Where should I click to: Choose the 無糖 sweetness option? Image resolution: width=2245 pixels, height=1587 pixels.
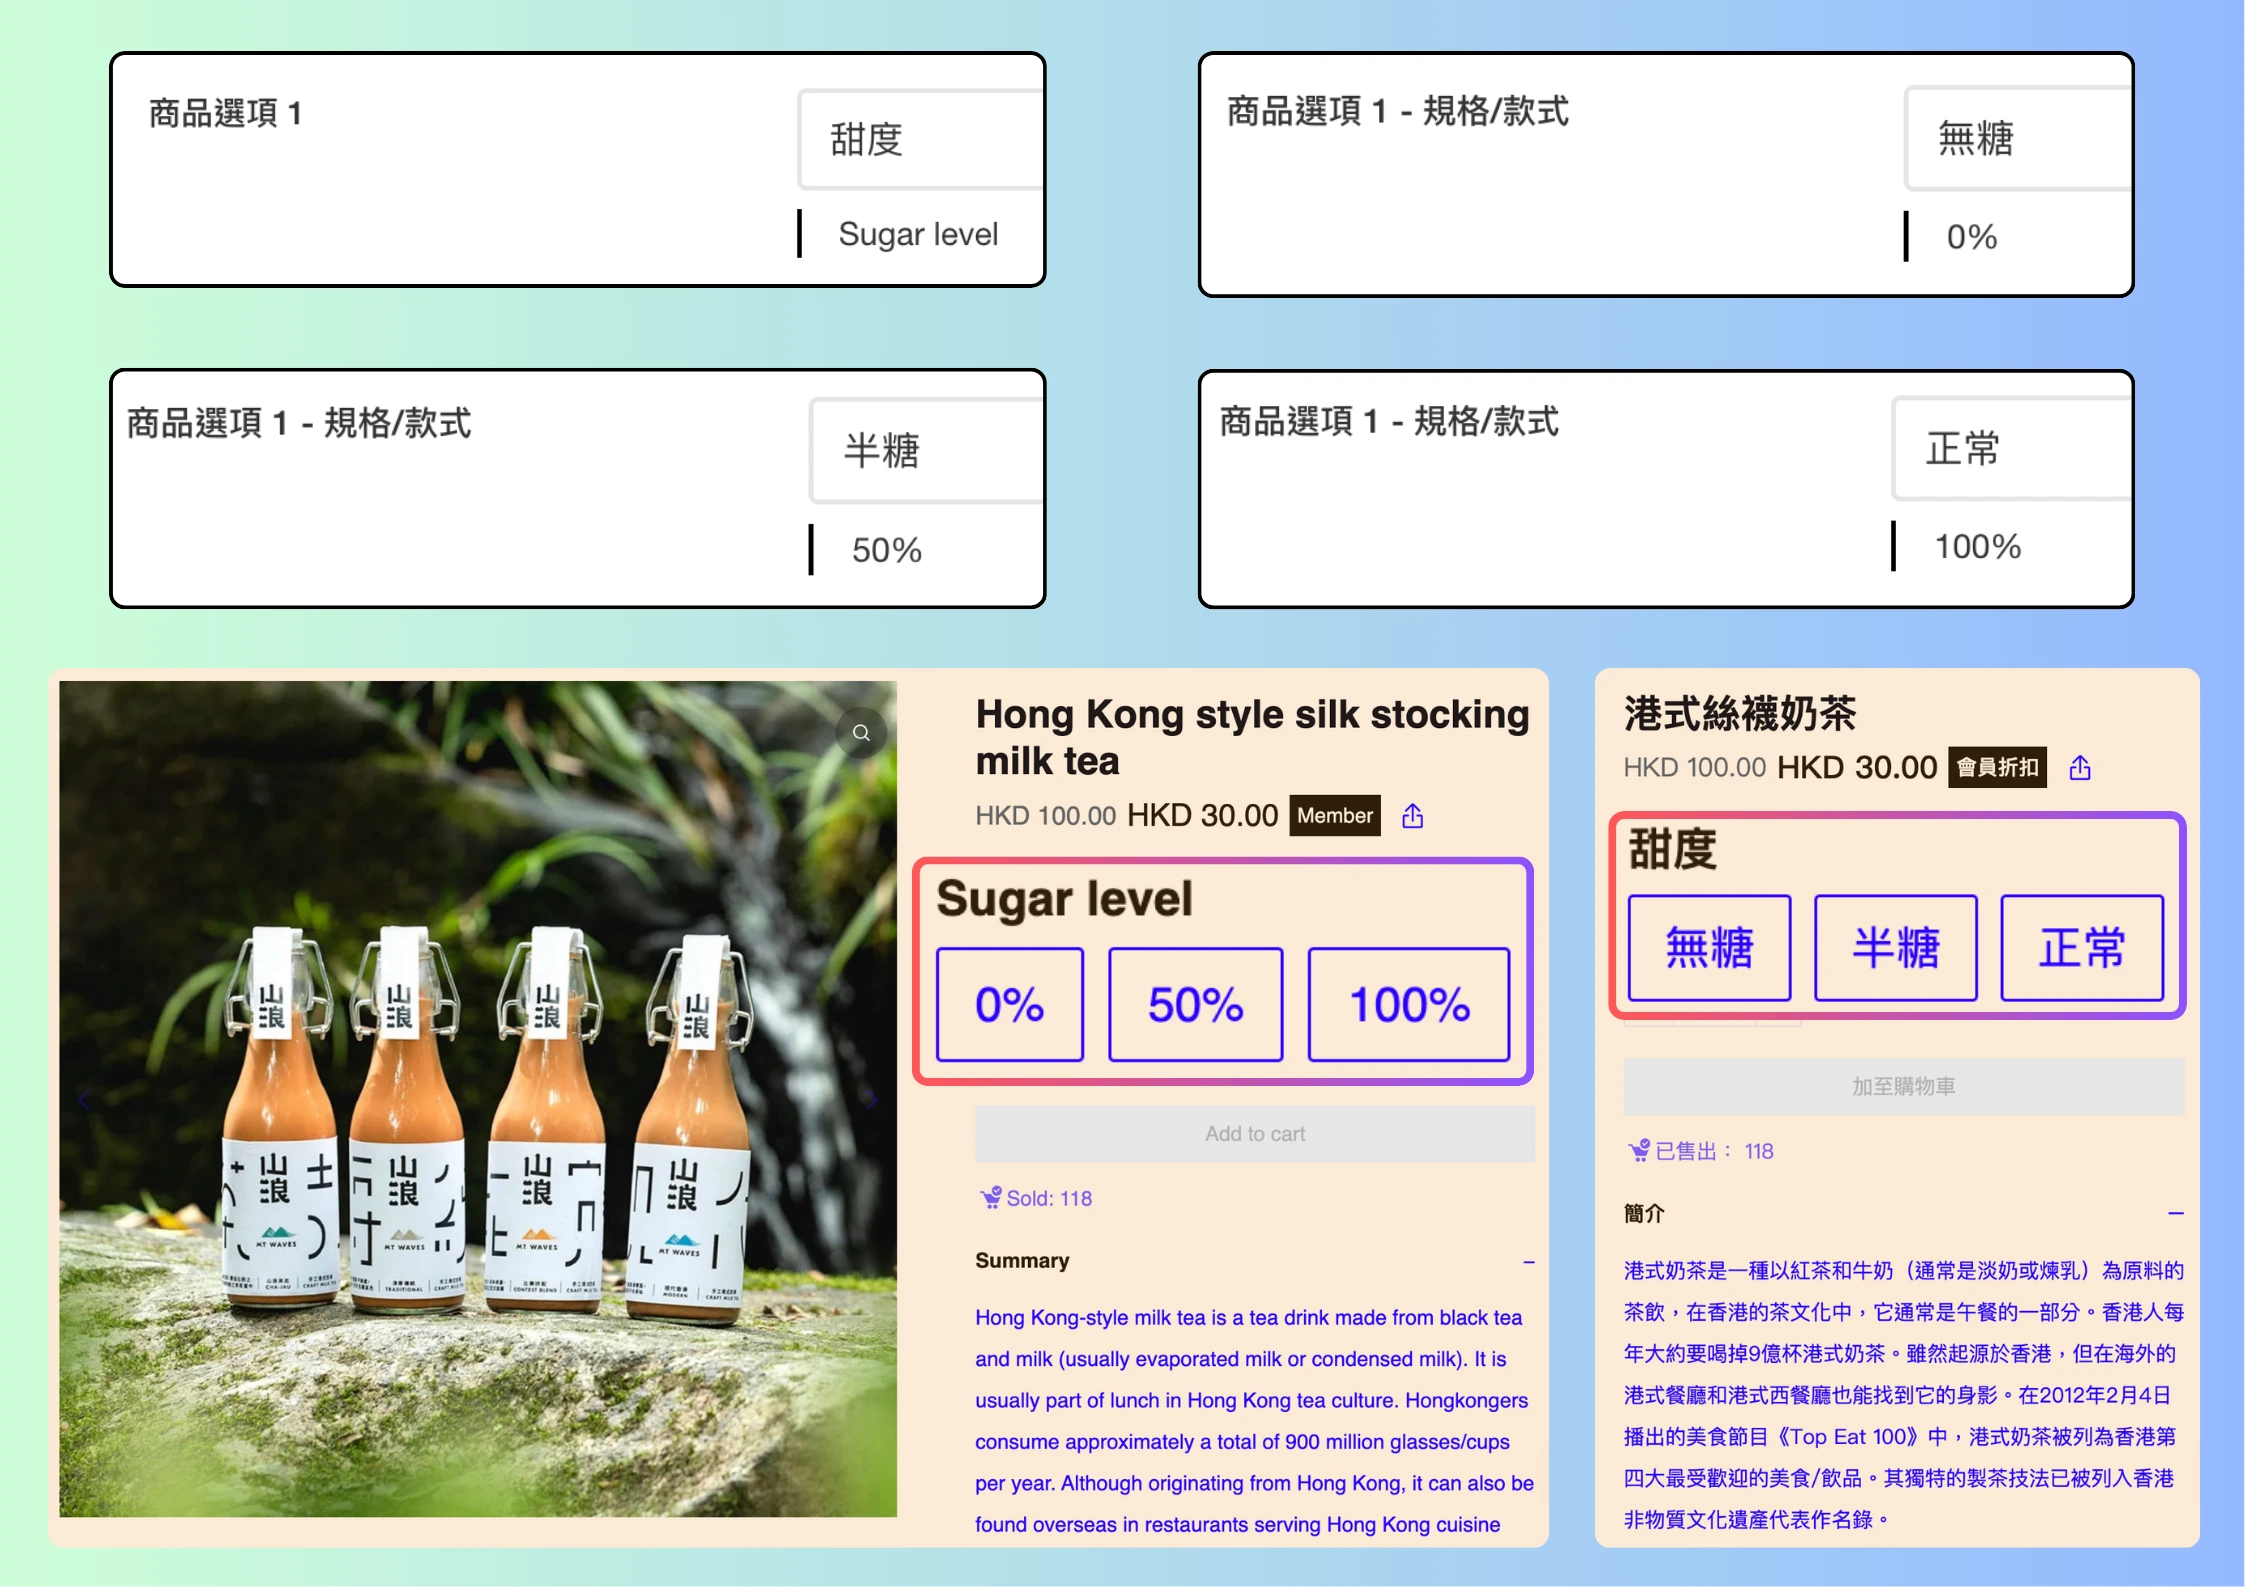tap(1709, 948)
